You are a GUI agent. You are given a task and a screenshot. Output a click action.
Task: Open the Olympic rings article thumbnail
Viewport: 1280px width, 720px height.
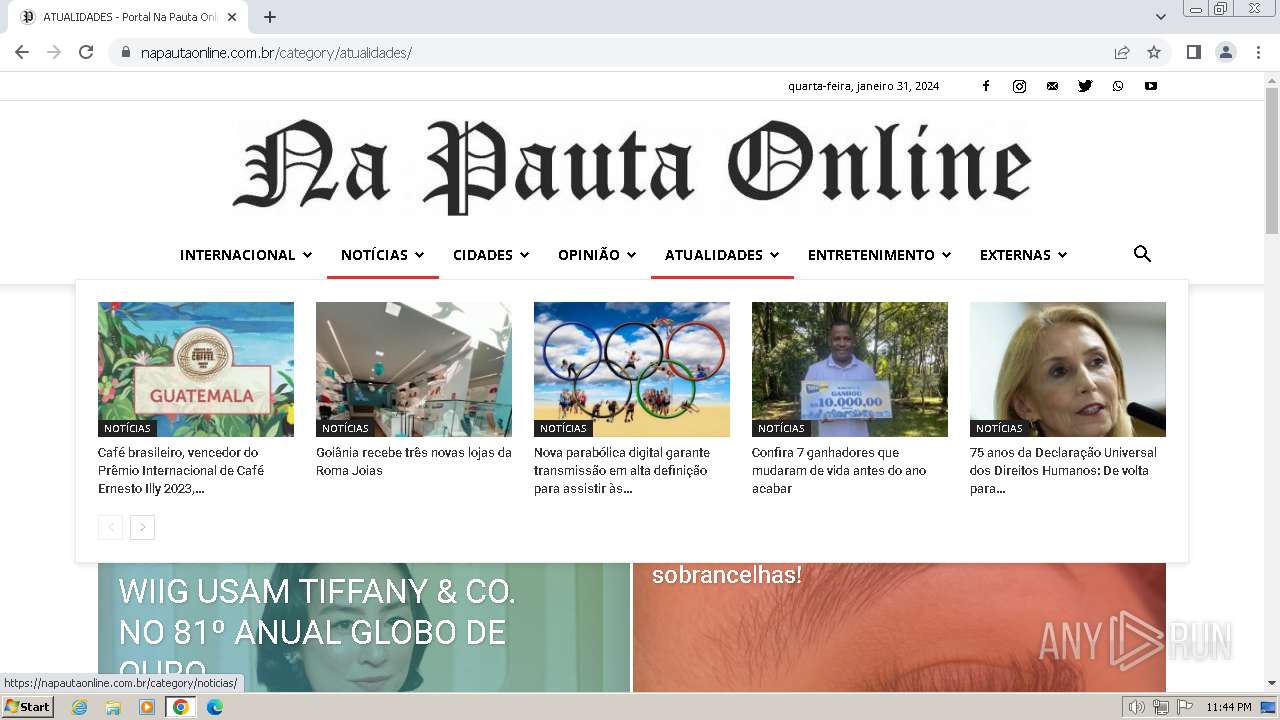pos(632,369)
